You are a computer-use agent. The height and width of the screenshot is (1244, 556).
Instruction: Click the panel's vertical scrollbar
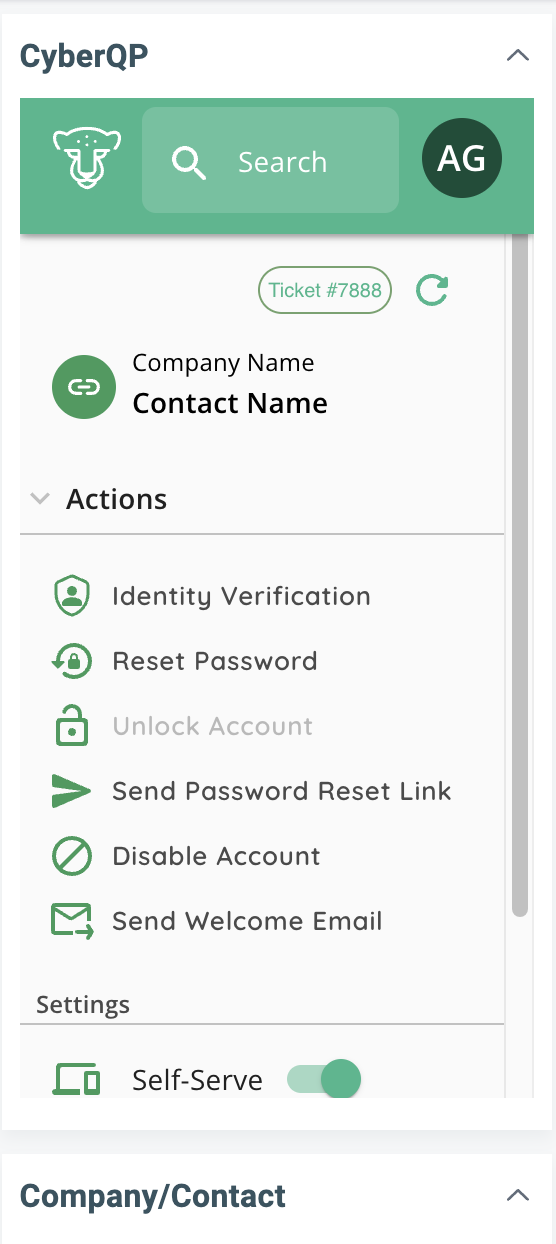click(519, 574)
